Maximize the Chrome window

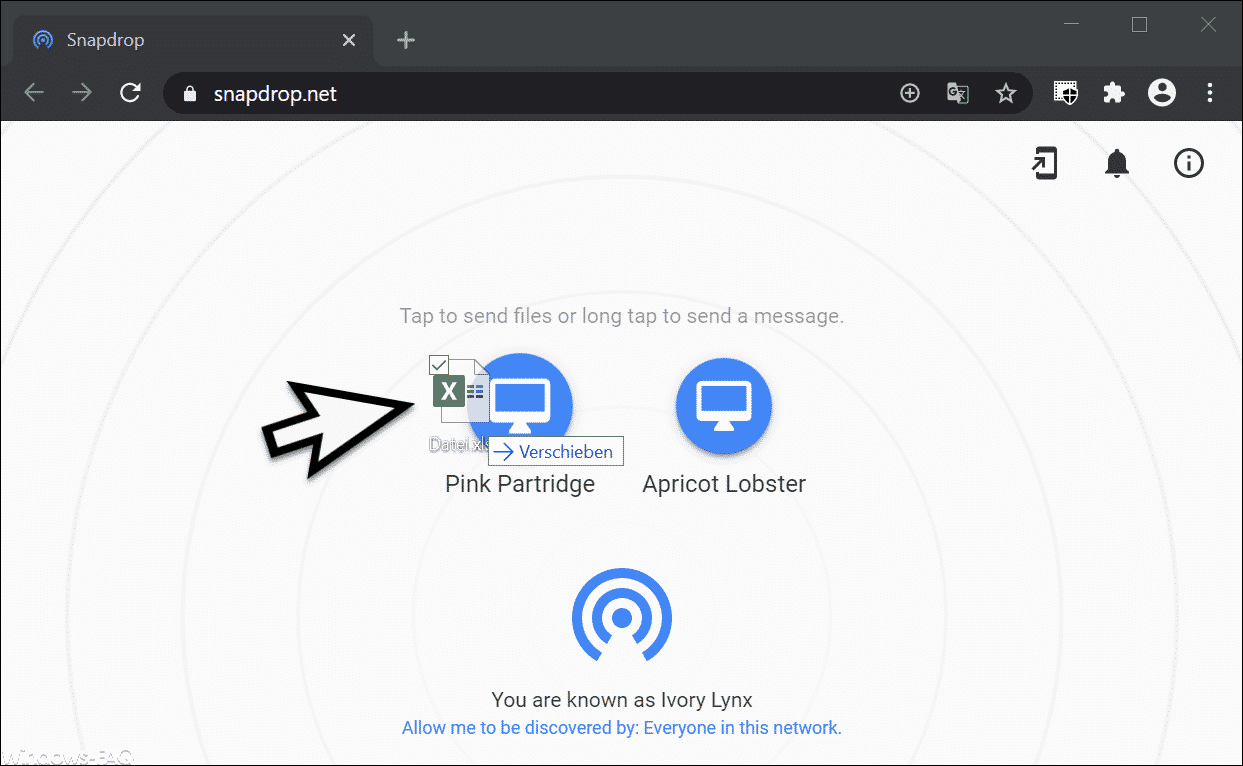(x=1139, y=25)
